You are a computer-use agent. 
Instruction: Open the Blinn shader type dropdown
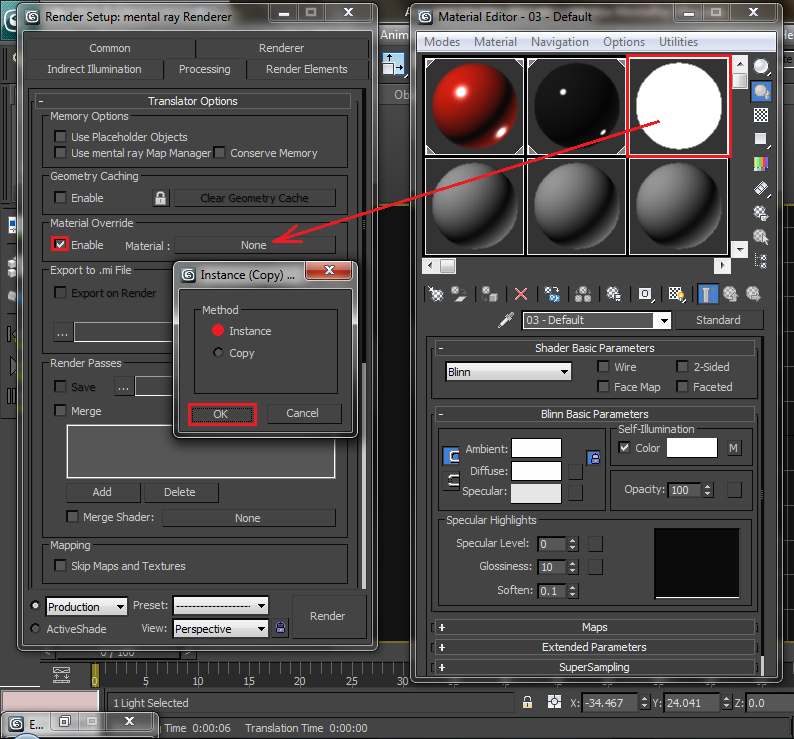508,372
